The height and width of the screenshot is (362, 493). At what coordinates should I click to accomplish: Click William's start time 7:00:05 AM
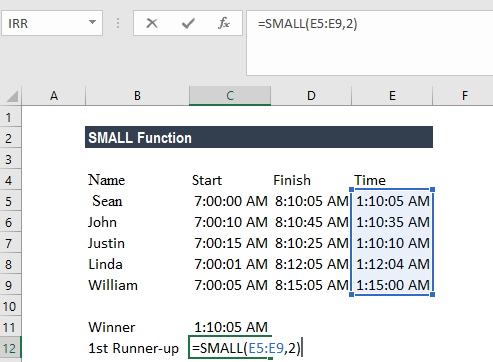pyautogui.click(x=230, y=285)
